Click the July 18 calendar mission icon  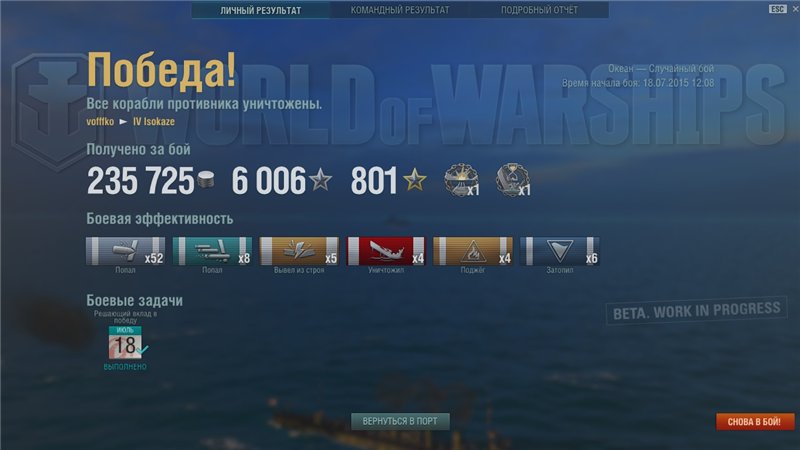pyautogui.click(x=126, y=342)
